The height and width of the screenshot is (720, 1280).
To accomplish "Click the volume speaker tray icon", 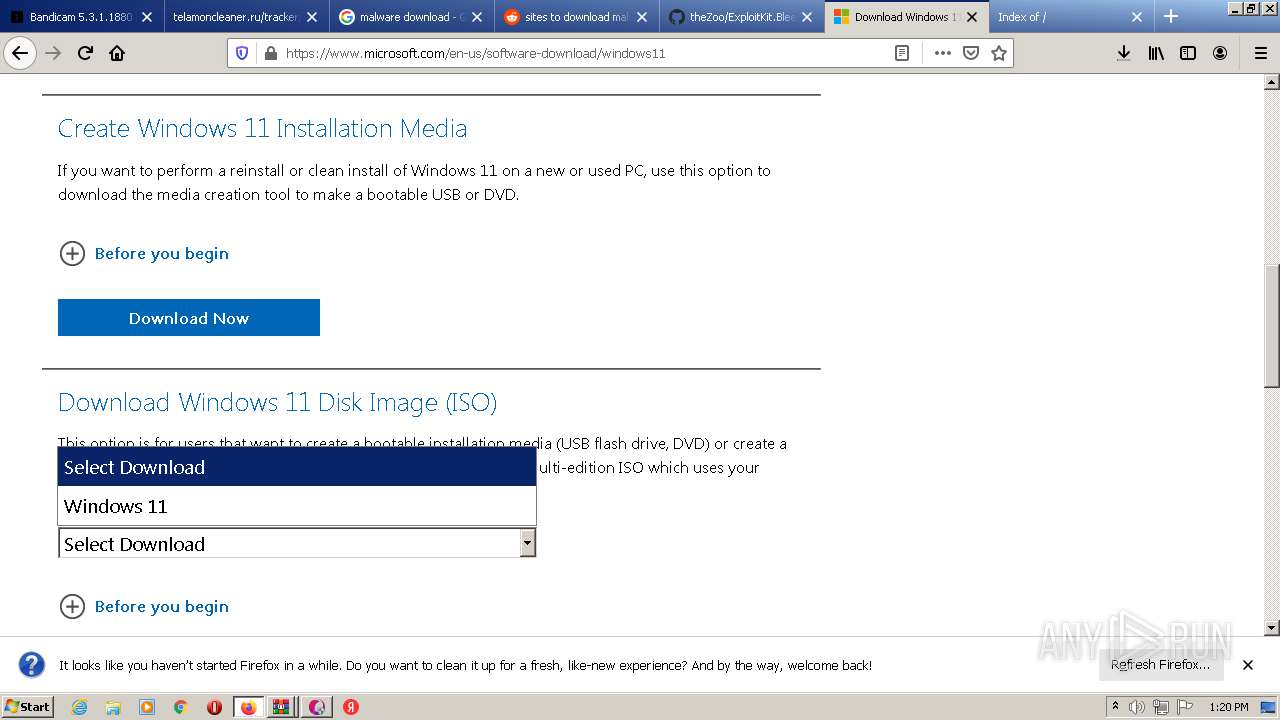I will tap(1137, 707).
